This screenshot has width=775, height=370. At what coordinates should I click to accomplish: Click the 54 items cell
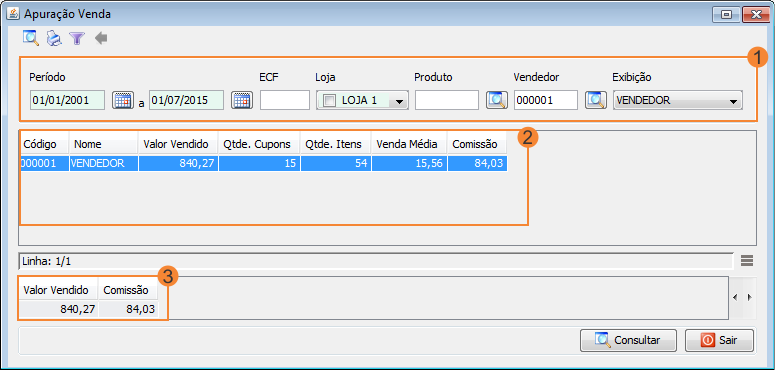pyautogui.click(x=336, y=164)
